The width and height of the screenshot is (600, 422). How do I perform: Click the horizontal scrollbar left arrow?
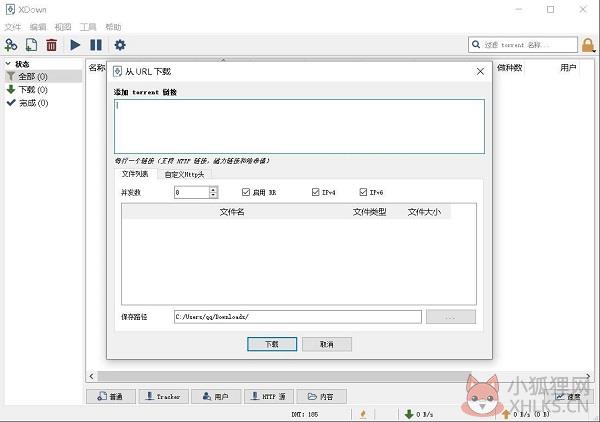[x=91, y=376]
